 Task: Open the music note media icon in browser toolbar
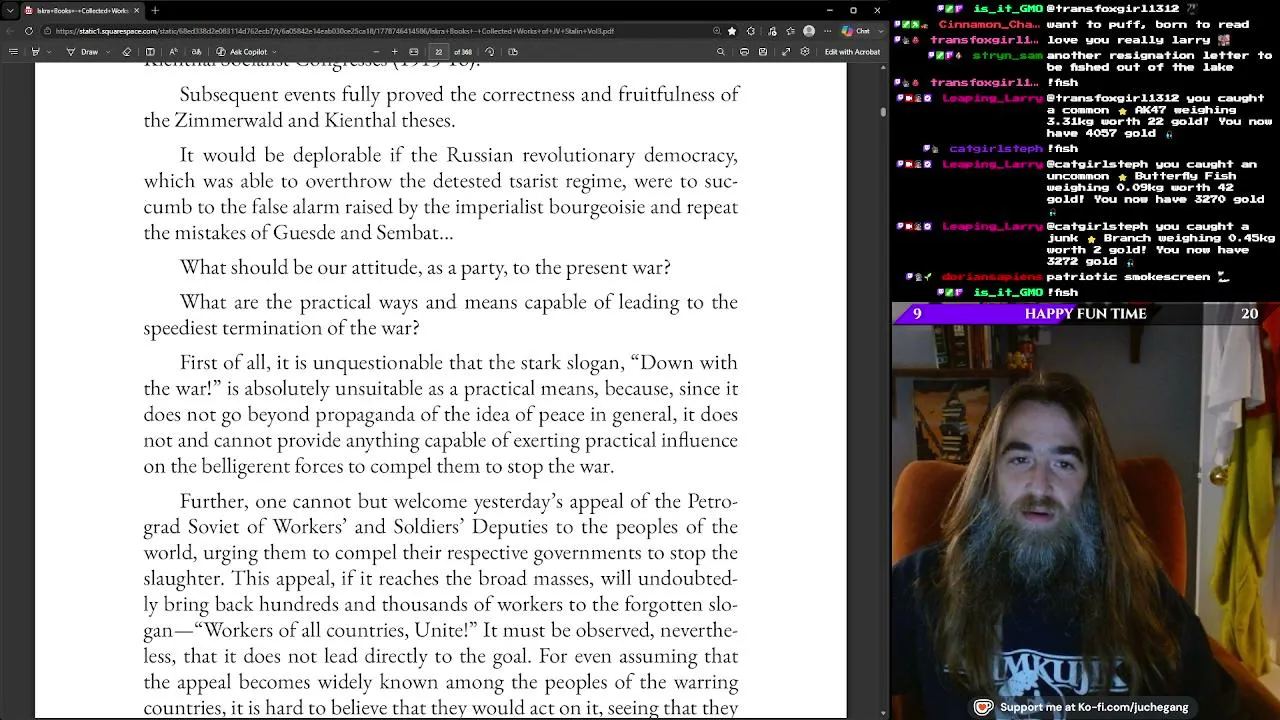(x=770, y=31)
